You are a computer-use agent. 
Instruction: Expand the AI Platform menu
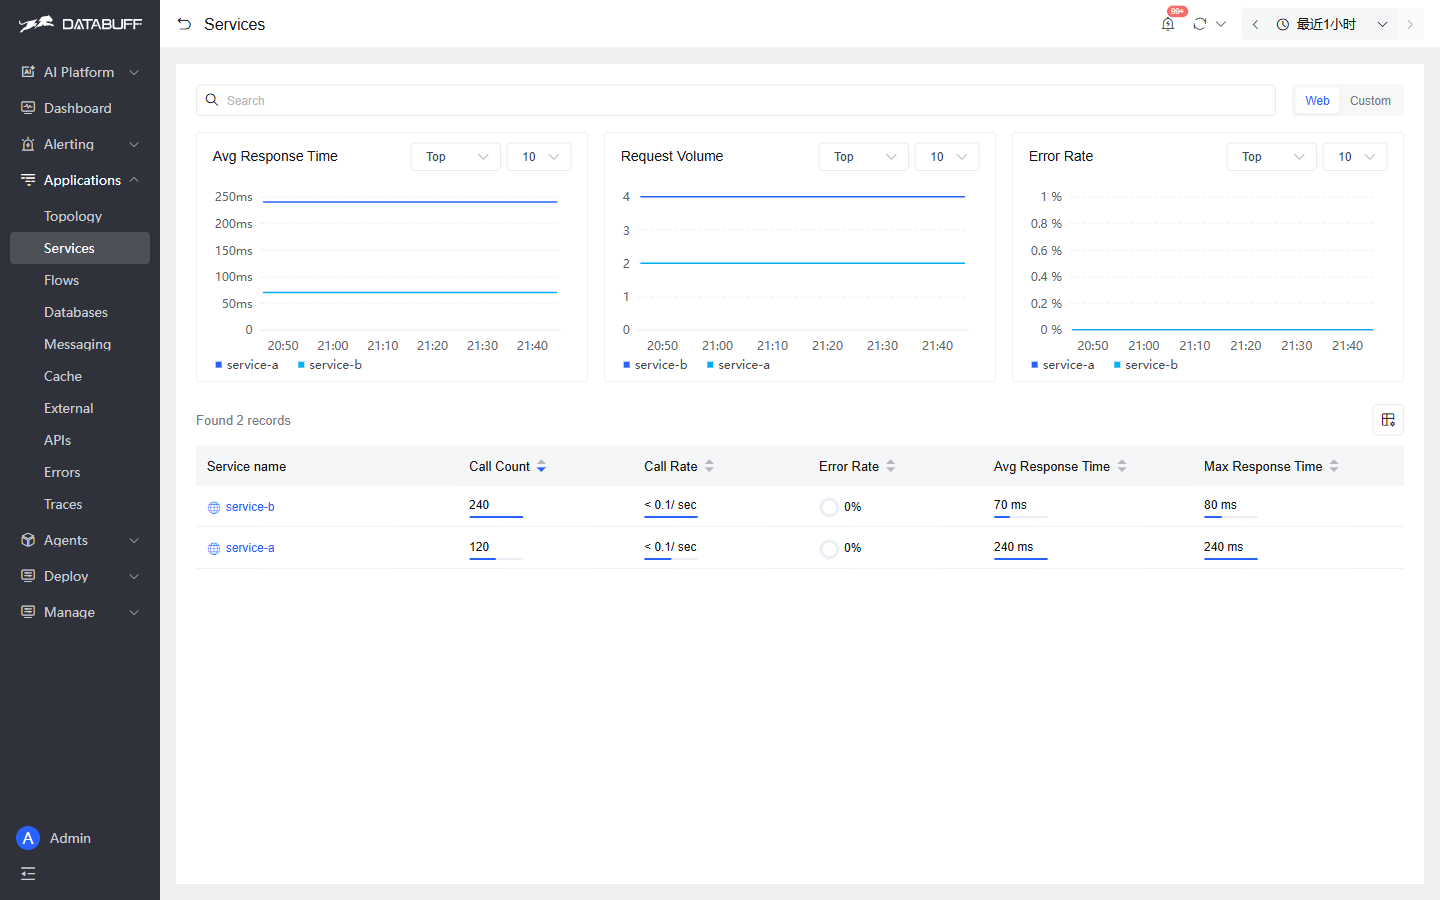click(80, 72)
